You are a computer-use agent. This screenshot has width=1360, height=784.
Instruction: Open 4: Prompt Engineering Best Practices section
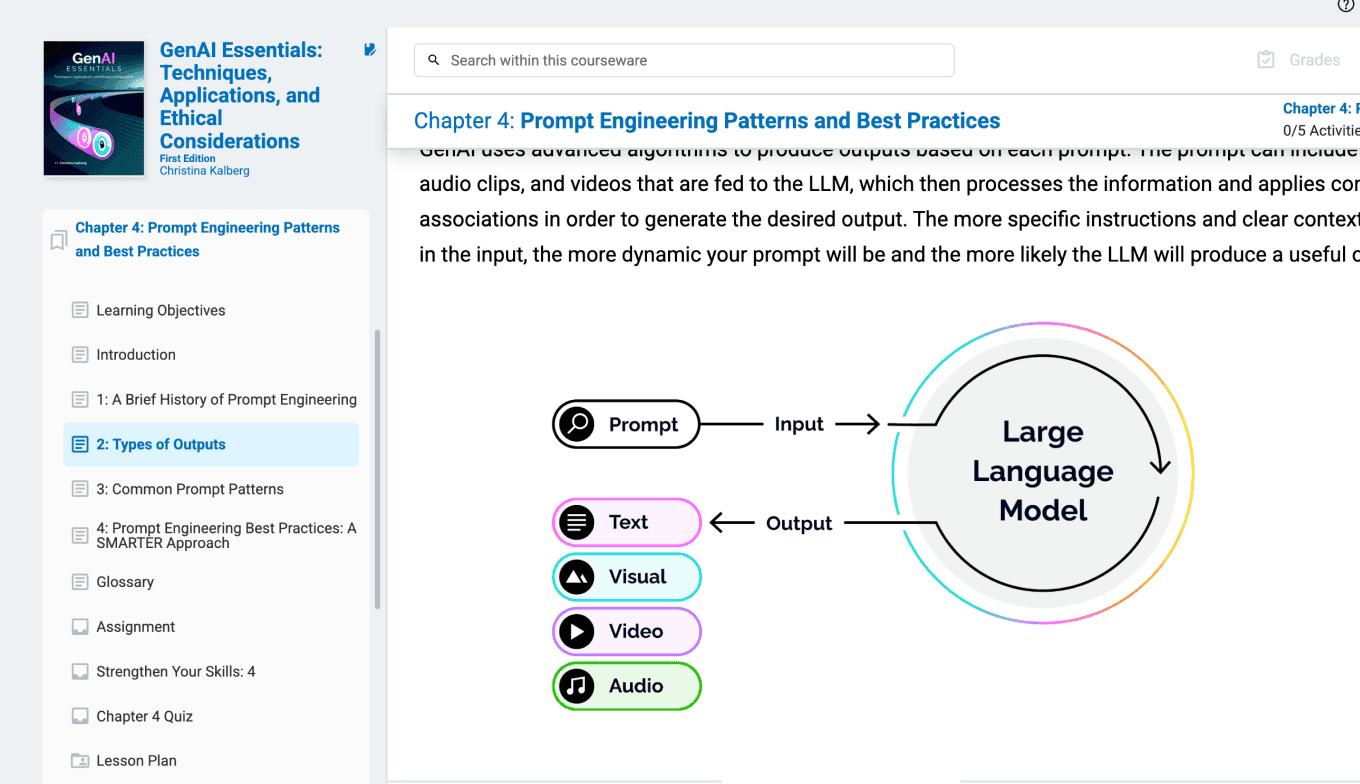point(226,535)
